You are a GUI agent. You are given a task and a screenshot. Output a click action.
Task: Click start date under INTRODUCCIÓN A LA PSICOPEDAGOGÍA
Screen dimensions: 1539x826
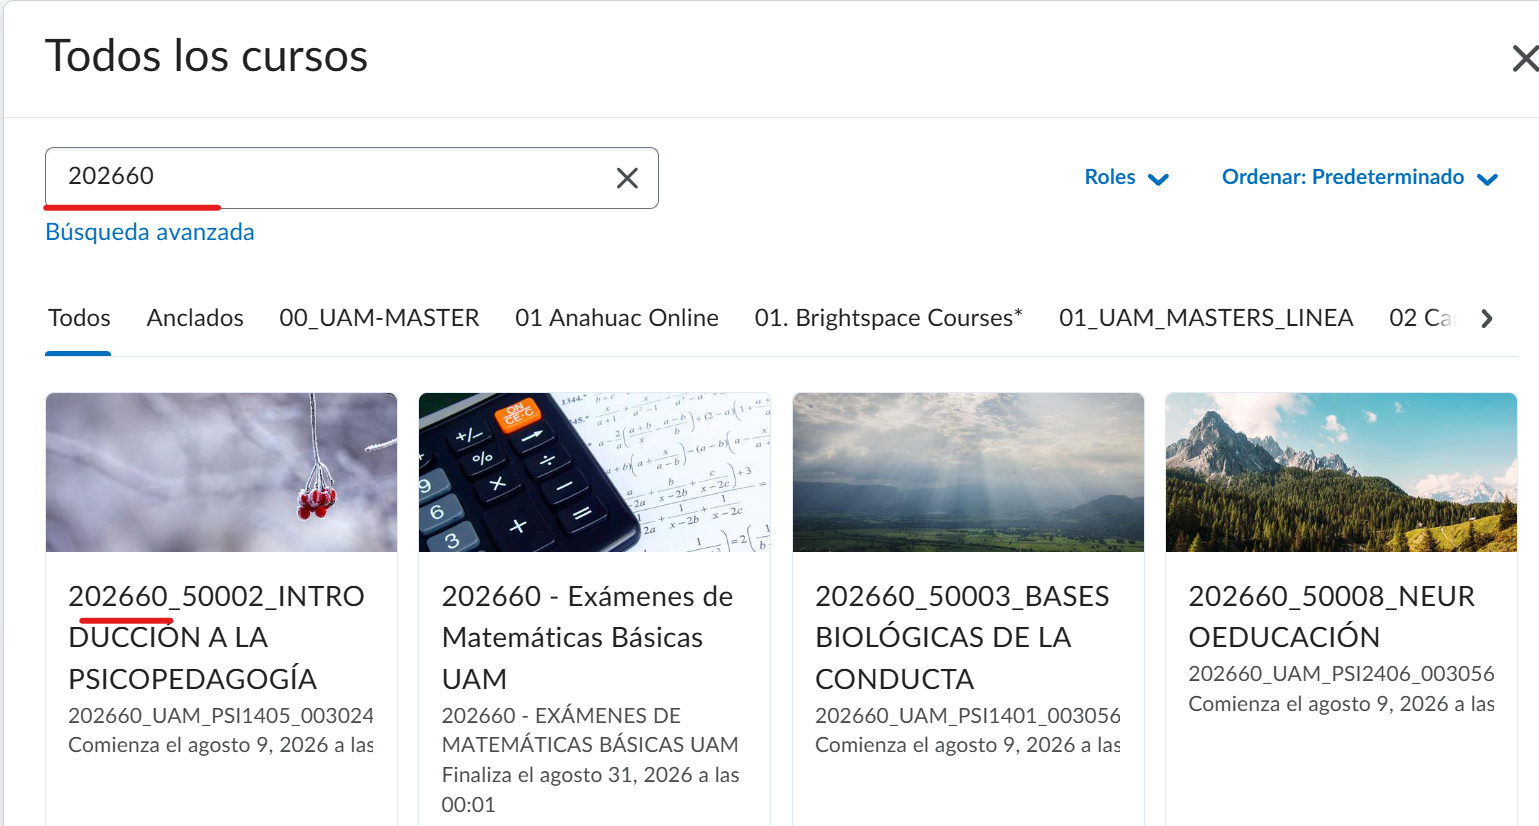click(x=221, y=745)
